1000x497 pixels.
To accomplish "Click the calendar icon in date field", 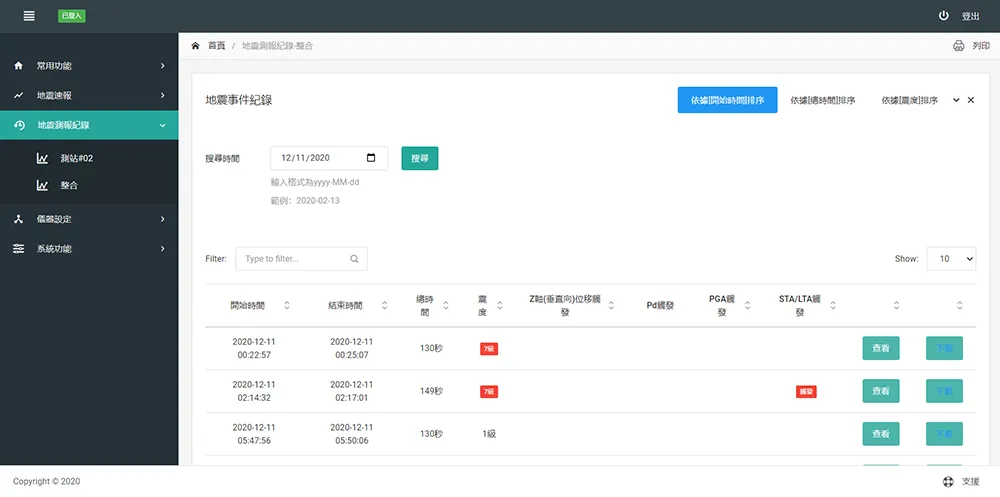I will tap(371, 158).
